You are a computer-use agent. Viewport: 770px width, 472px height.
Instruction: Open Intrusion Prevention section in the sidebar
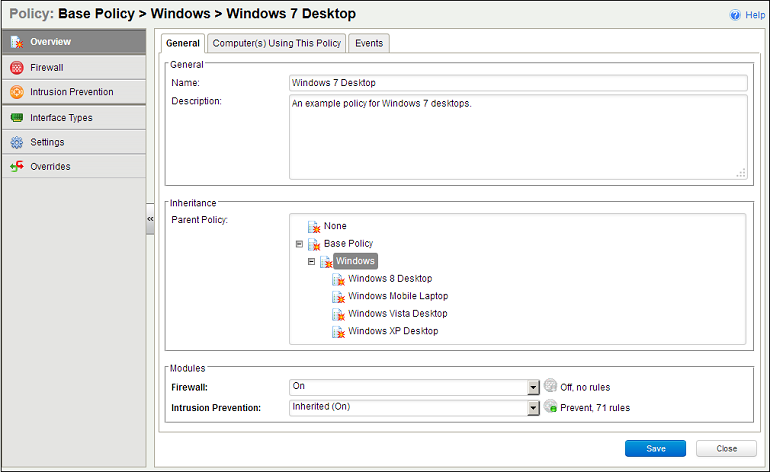(74, 92)
